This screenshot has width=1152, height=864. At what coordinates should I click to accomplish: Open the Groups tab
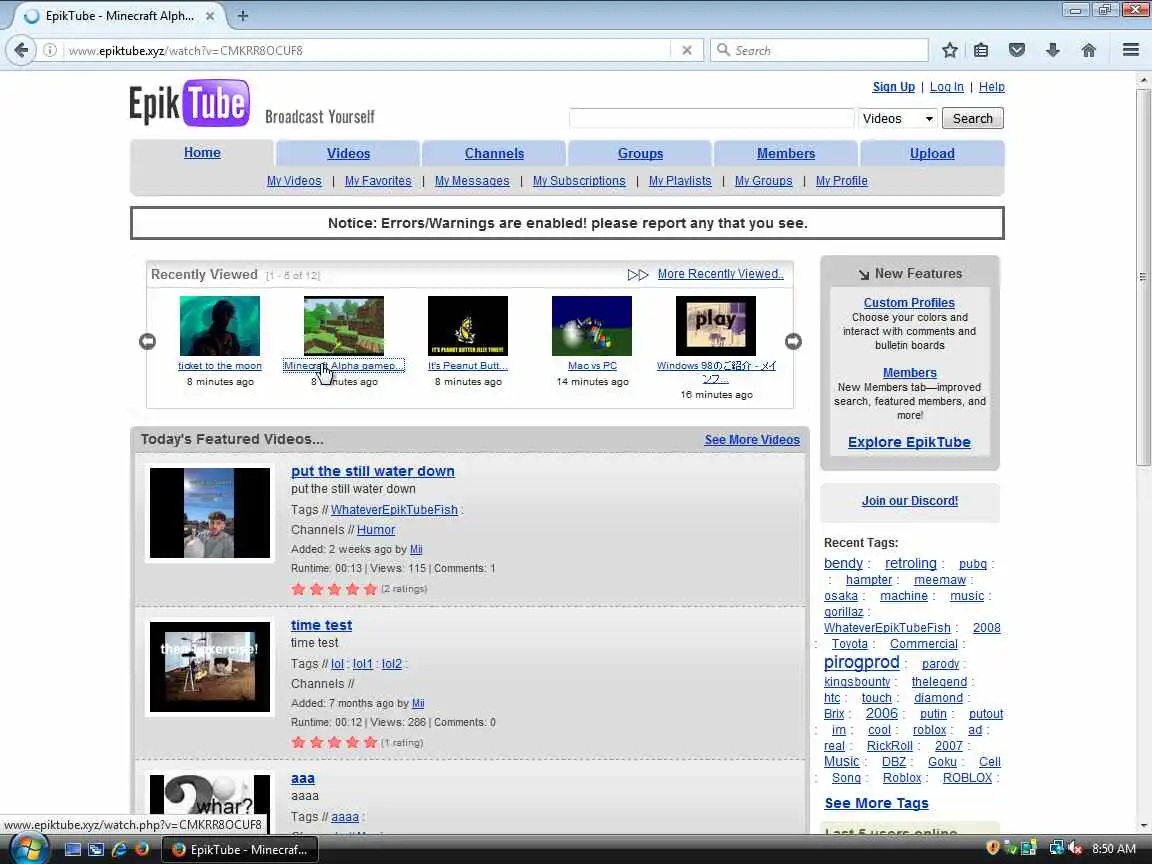click(x=640, y=154)
